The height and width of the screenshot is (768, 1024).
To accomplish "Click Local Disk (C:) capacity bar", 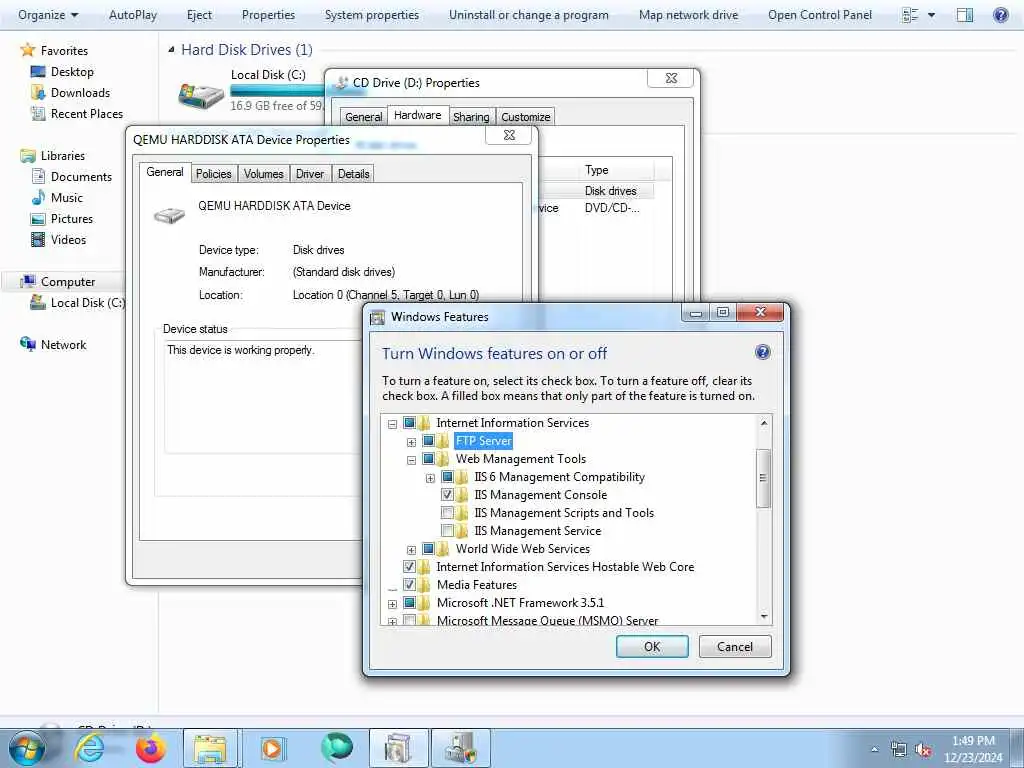I will [277, 91].
